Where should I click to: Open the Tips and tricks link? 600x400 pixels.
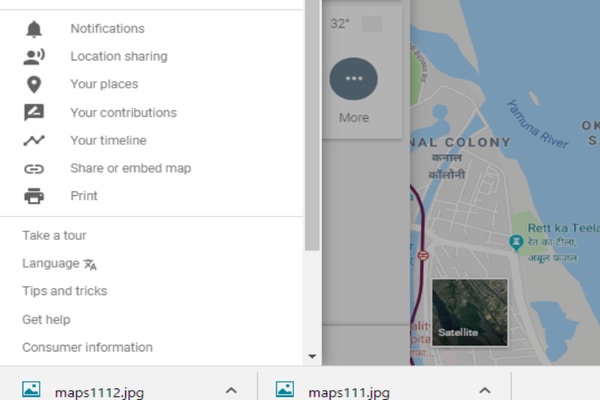pos(65,291)
